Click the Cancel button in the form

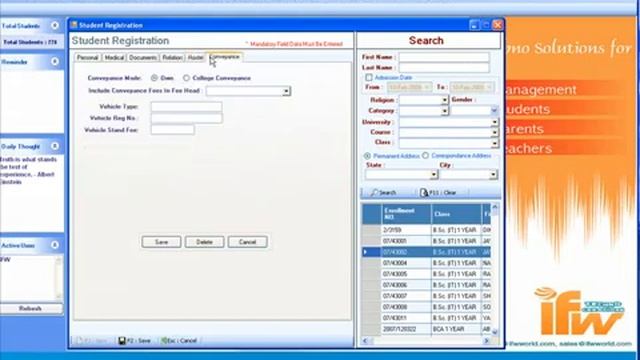[x=247, y=242]
